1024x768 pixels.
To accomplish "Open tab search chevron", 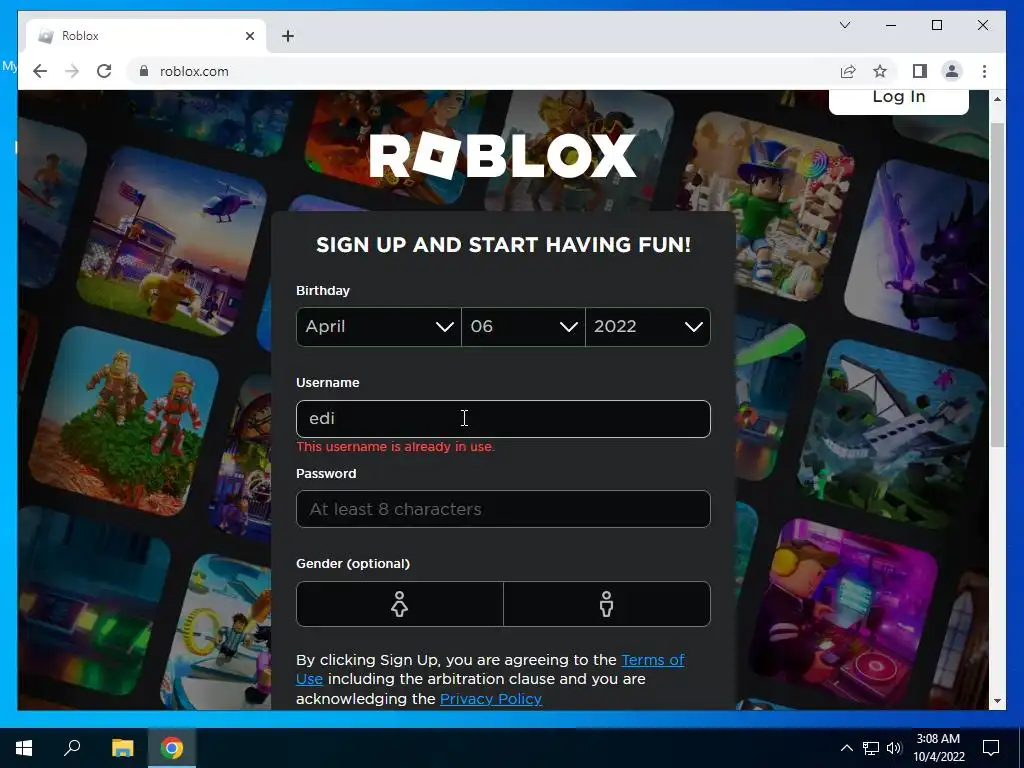I will pyautogui.click(x=844, y=25).
